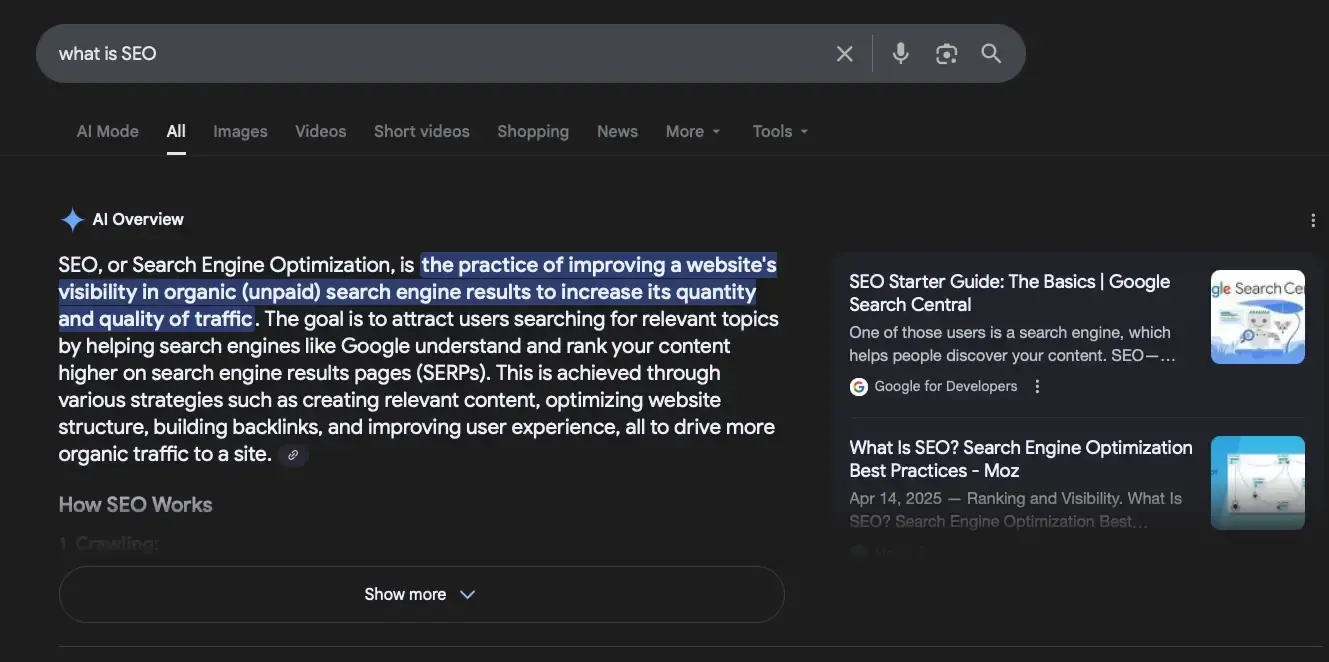The image size is (1329, 662).
Task: Open the Images tab
Action: pyautogui.click(x=240, y=131)
